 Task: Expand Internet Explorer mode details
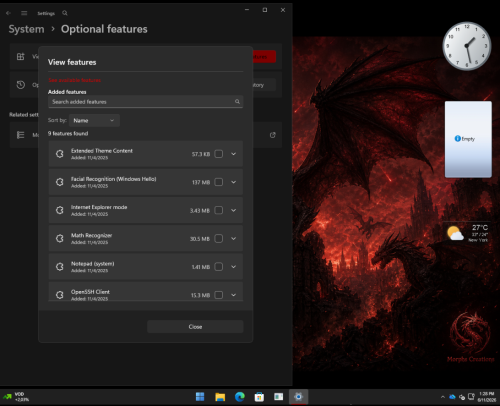coord(234,210)
